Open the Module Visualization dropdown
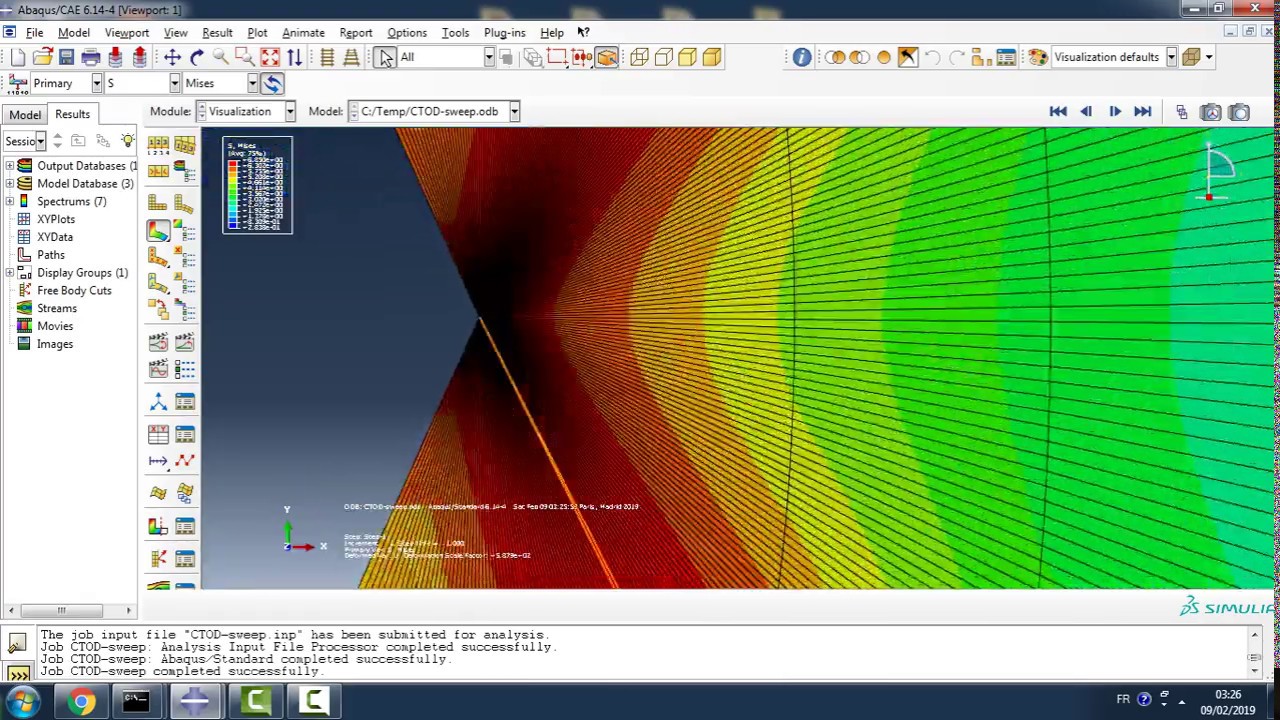The height and width of the screenshot is (720, 1280). point(289,112)
